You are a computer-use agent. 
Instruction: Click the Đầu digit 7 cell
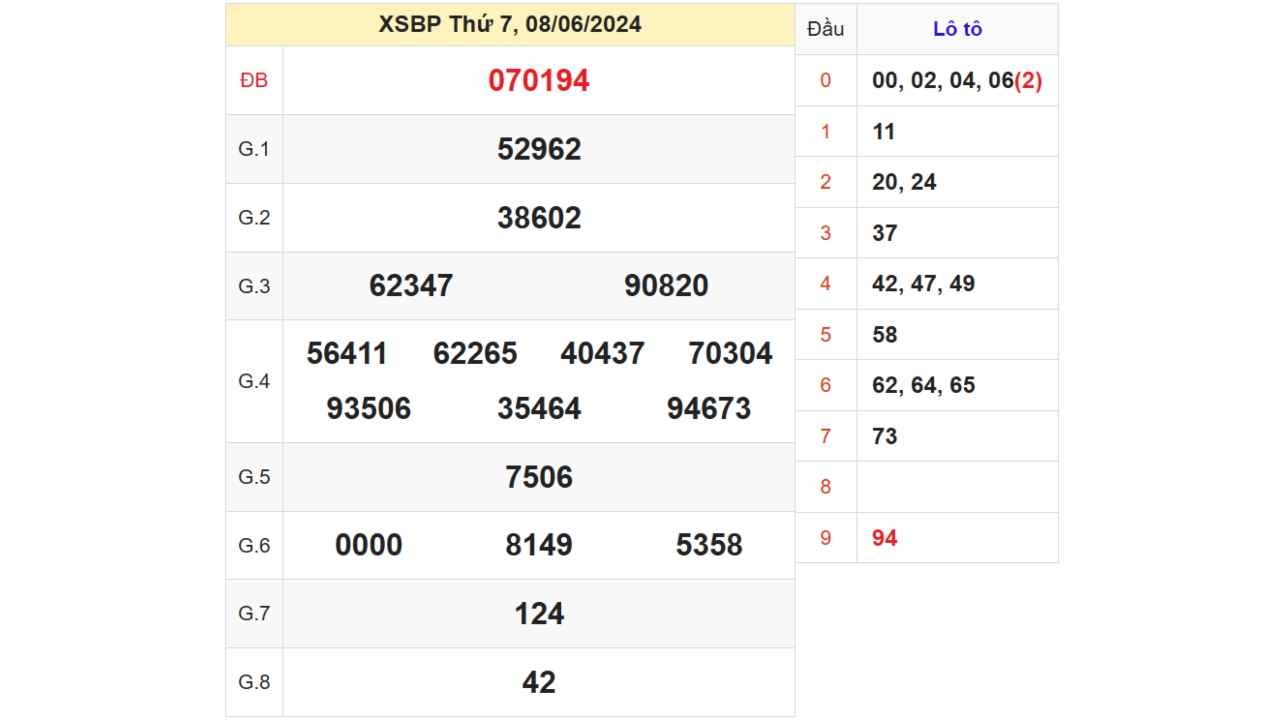[826, 436]
